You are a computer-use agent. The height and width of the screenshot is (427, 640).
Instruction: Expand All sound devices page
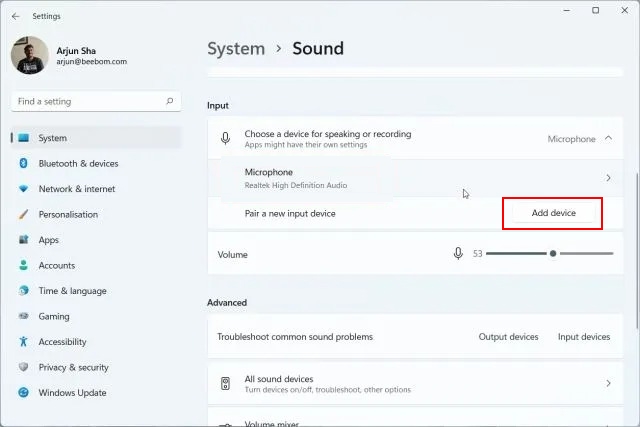(608, 383)
